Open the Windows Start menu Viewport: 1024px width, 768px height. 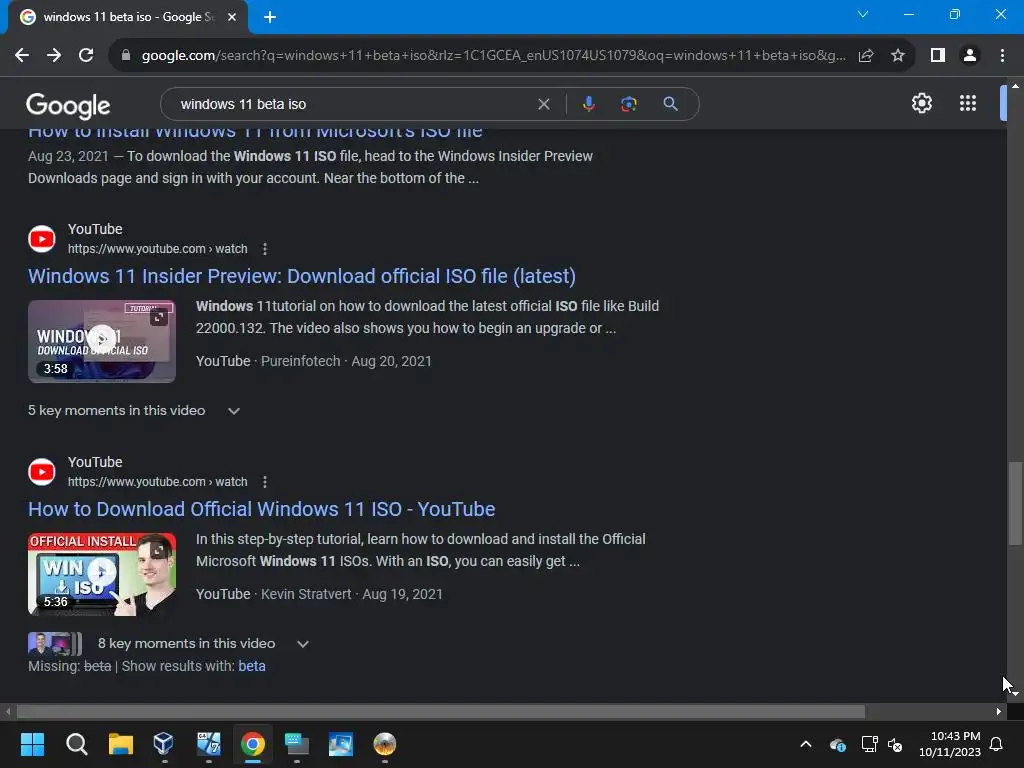[x=32, y=744]
